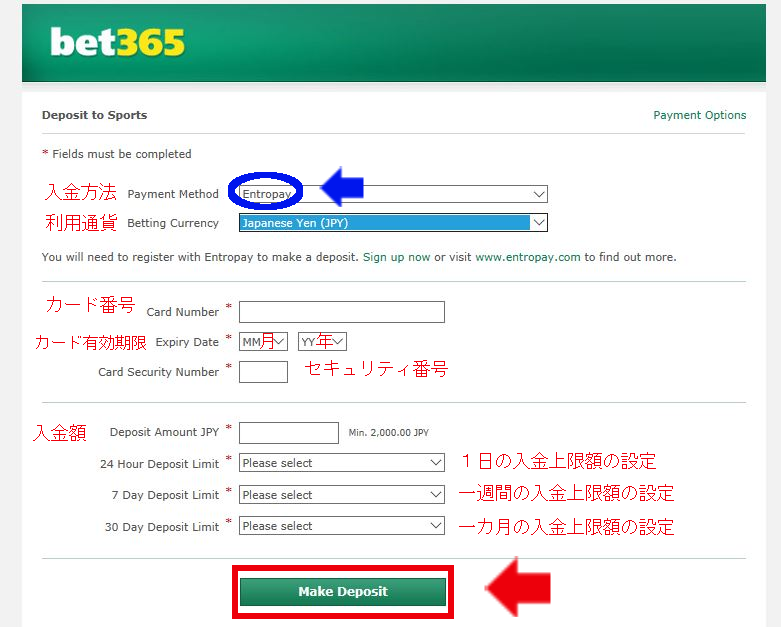Viewport: 781px width, 627px height.
Task: Click the 'Fields must be completed' note
Action: coord(122,154)
